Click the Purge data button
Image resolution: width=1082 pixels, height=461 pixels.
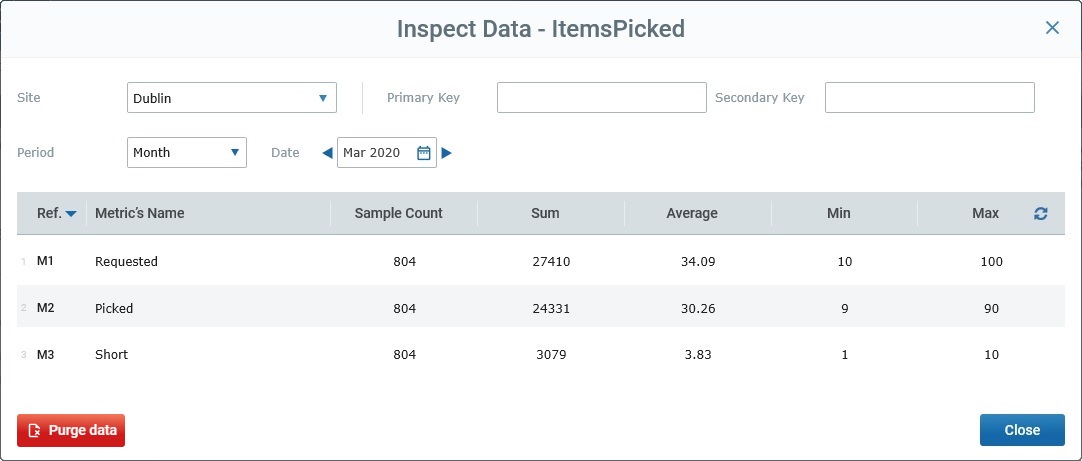click(x=71, y=431)
